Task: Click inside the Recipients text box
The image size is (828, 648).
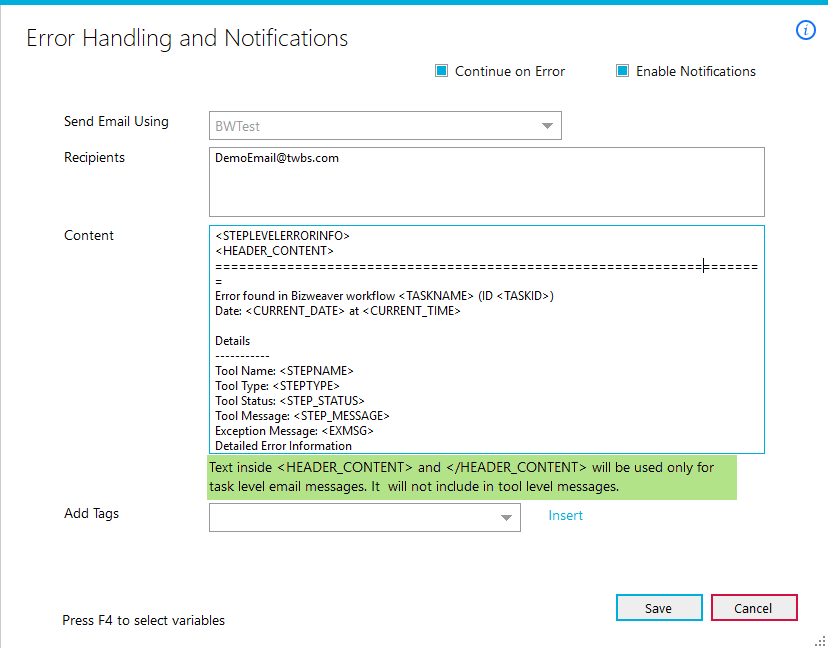Action: click(x=487, y=182)
